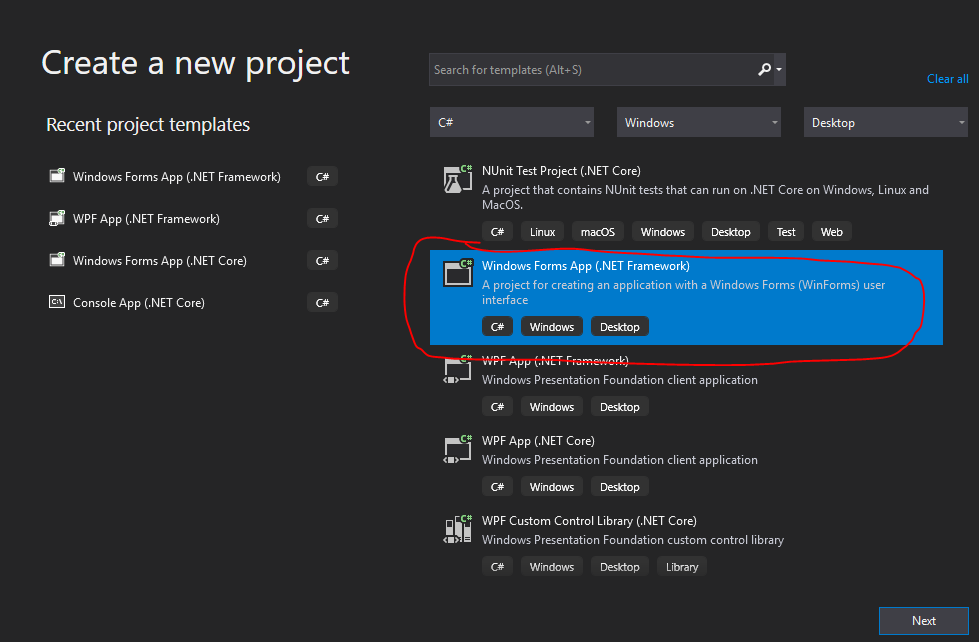Click C# badge beside recent Windows Forms App (.NET Framework)

(322, 177)
